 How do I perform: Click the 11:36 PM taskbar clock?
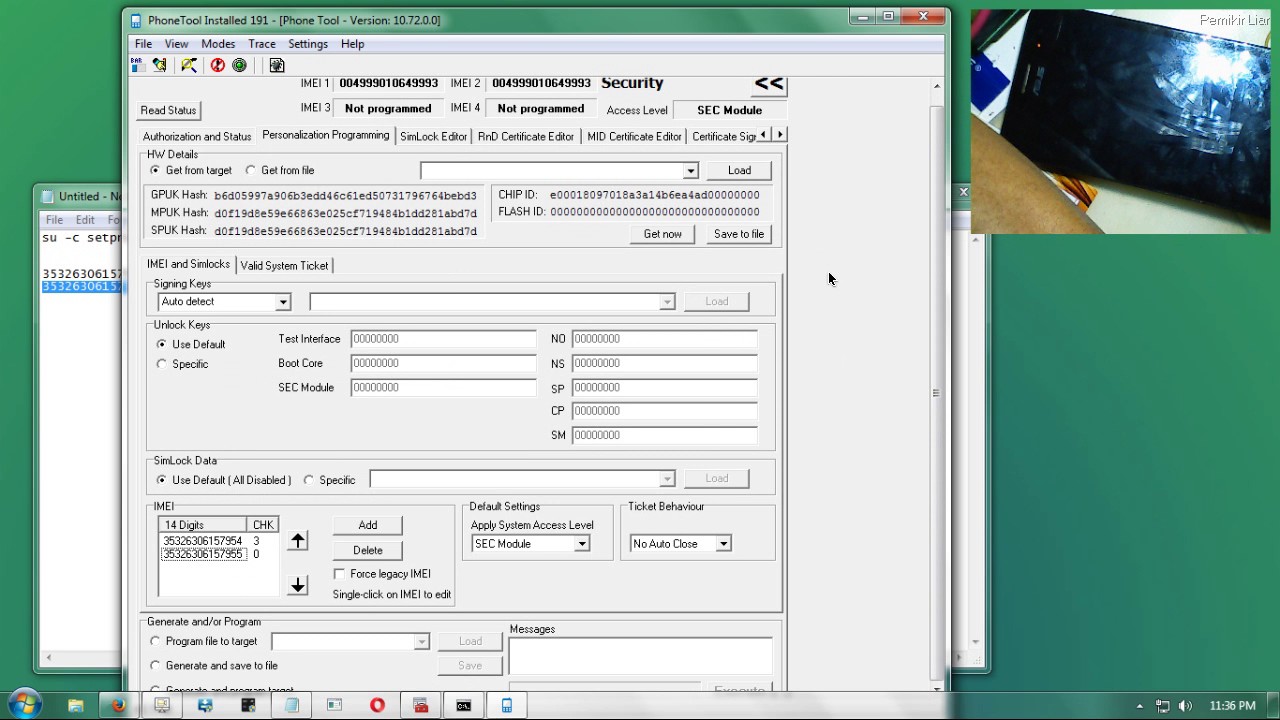click(1232, 706)
